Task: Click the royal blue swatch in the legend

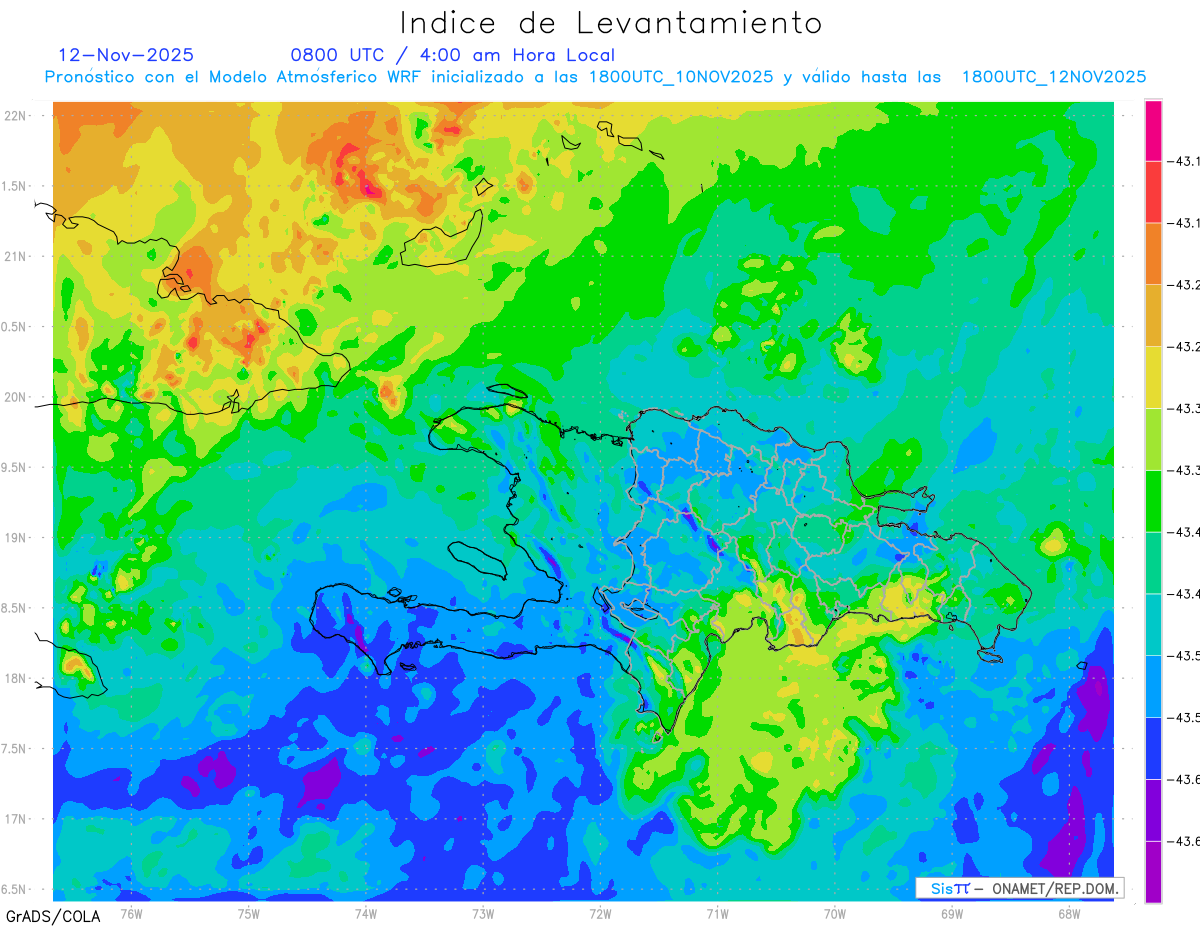Action: tap(1153, 749)
